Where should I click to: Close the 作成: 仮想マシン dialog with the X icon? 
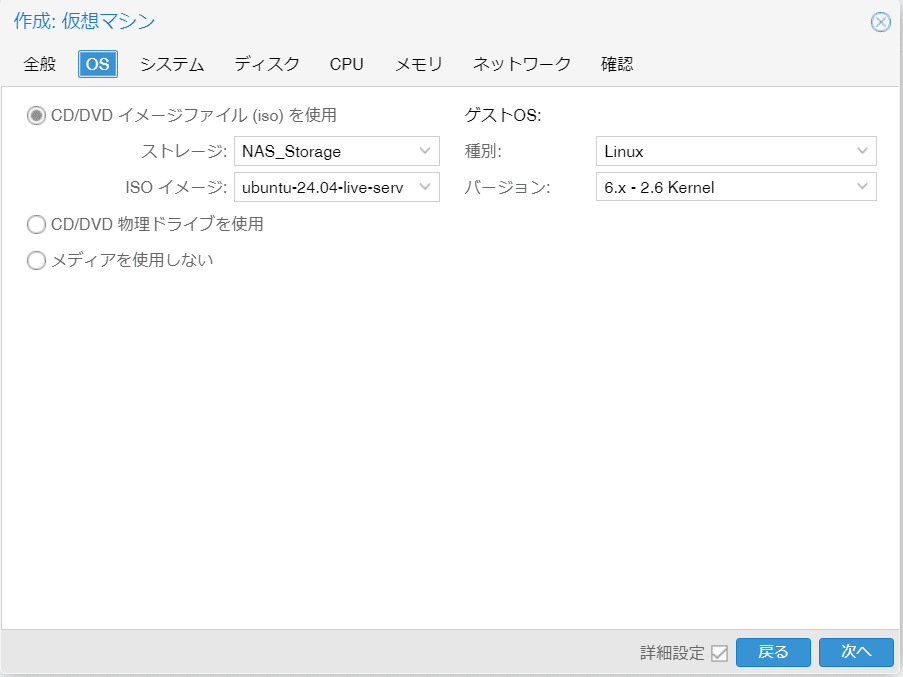pyautogui.click(x=881, y=22)
